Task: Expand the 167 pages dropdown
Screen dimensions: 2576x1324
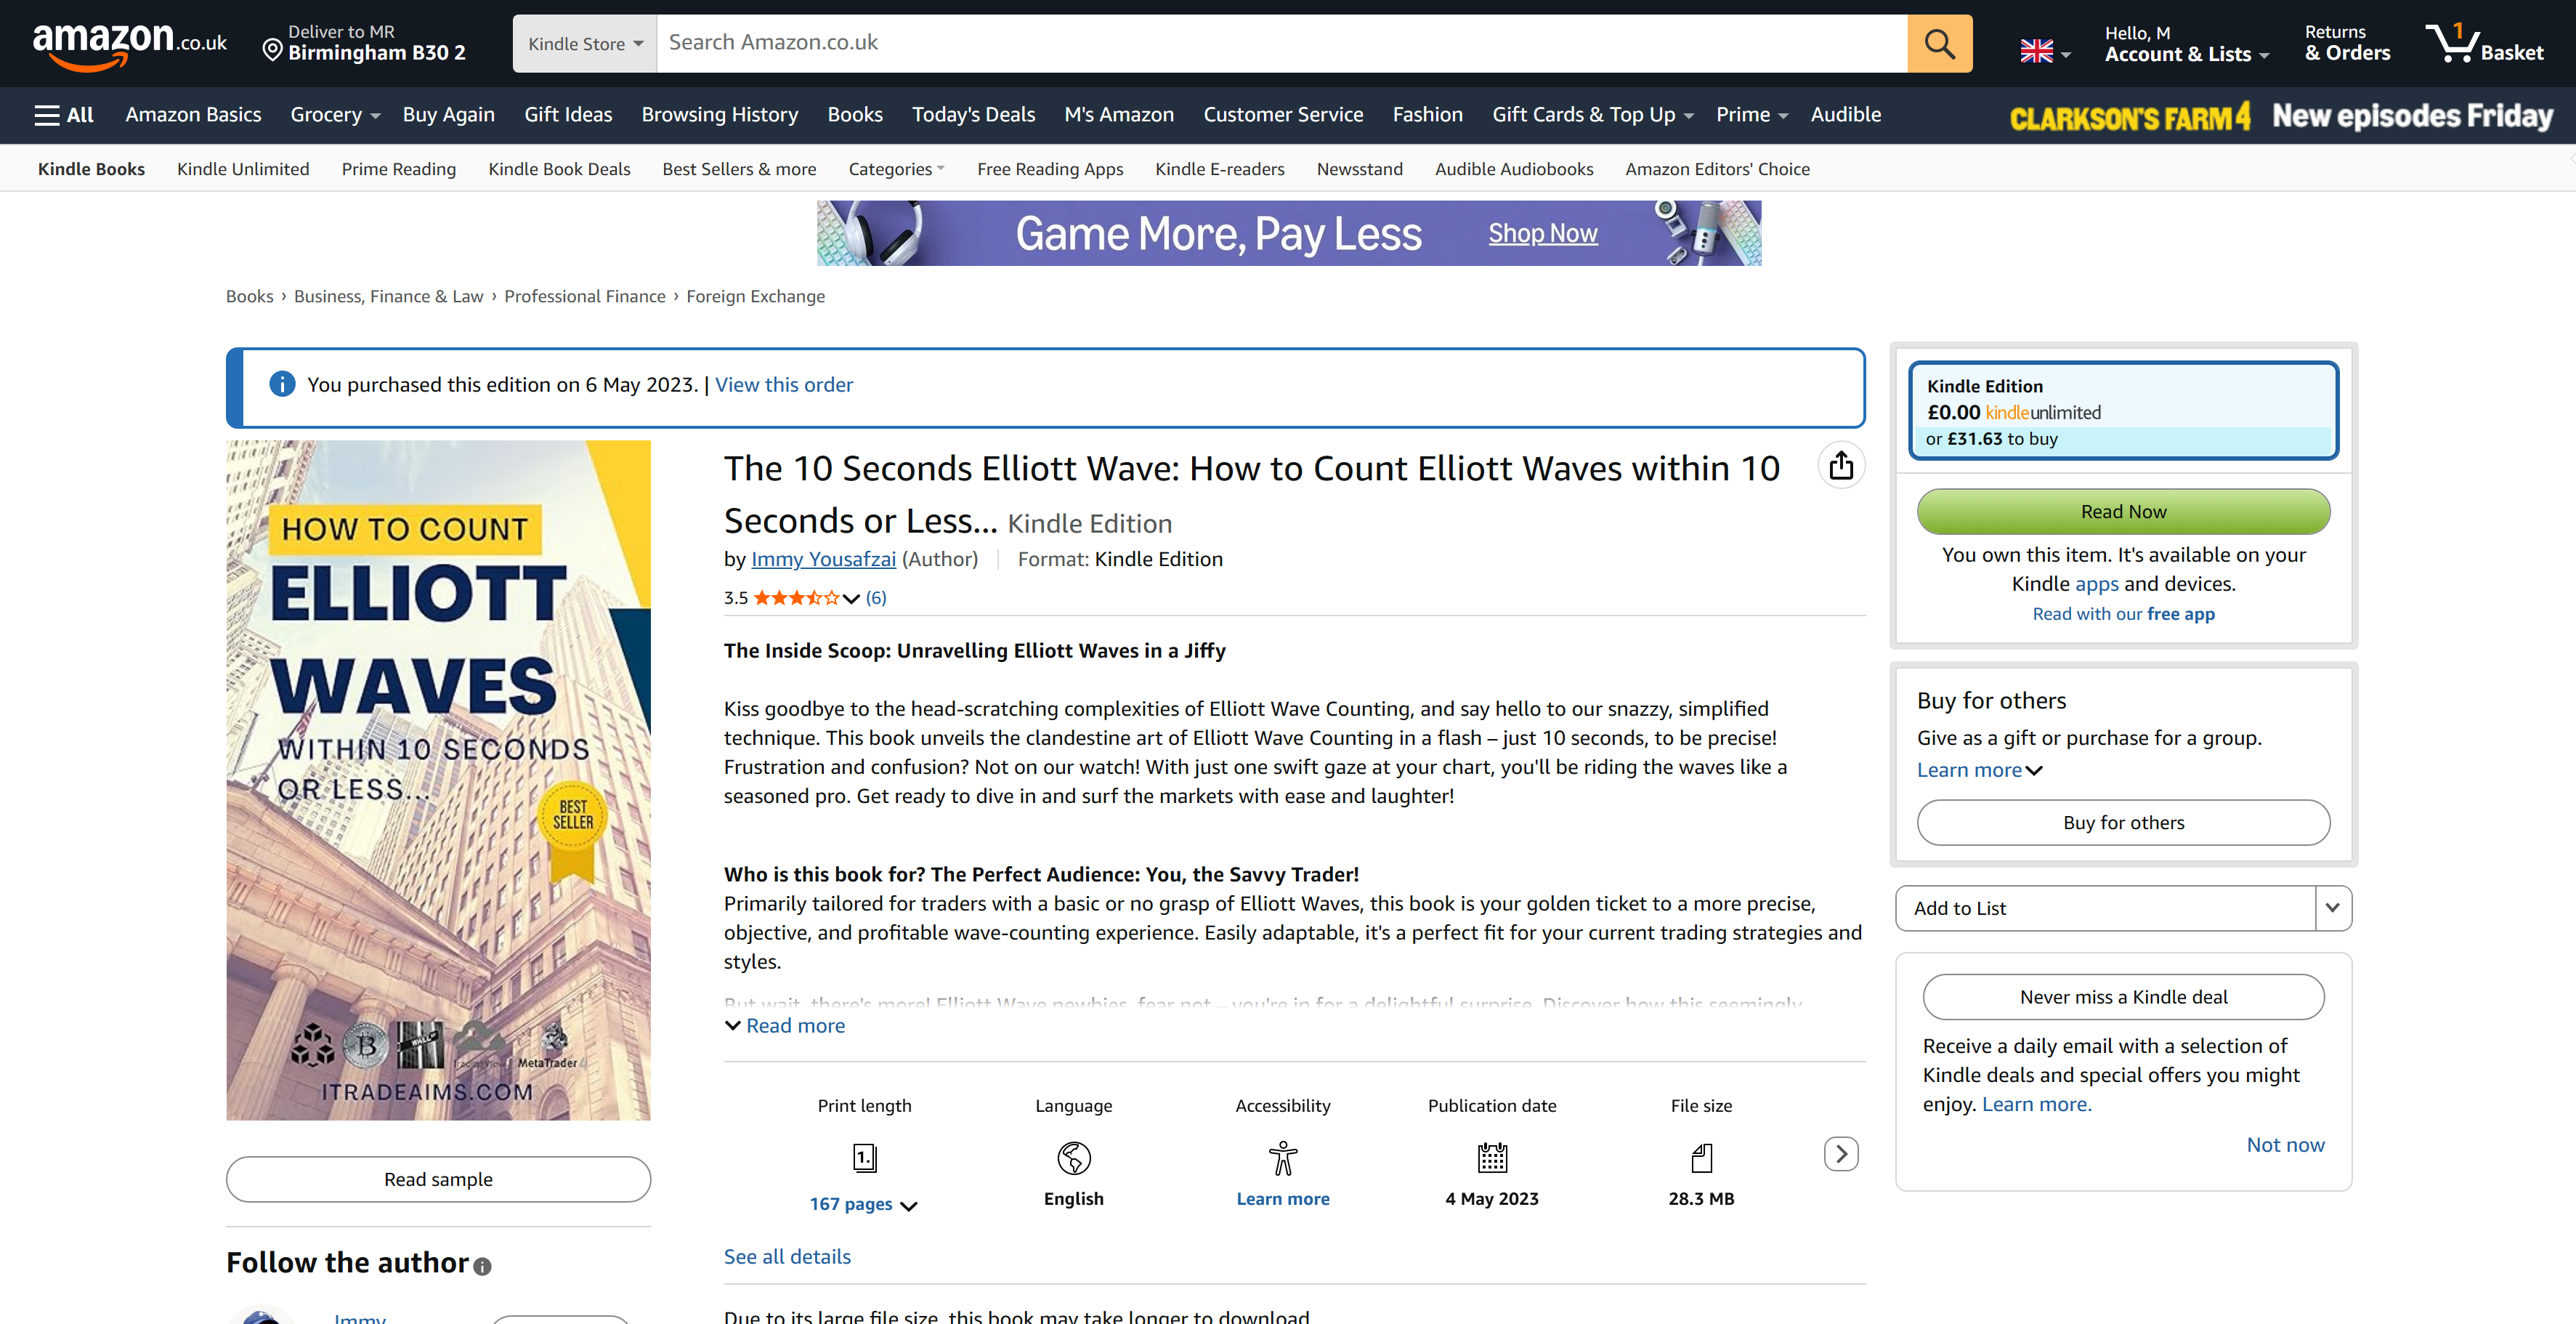Action: pos(863,1204)
